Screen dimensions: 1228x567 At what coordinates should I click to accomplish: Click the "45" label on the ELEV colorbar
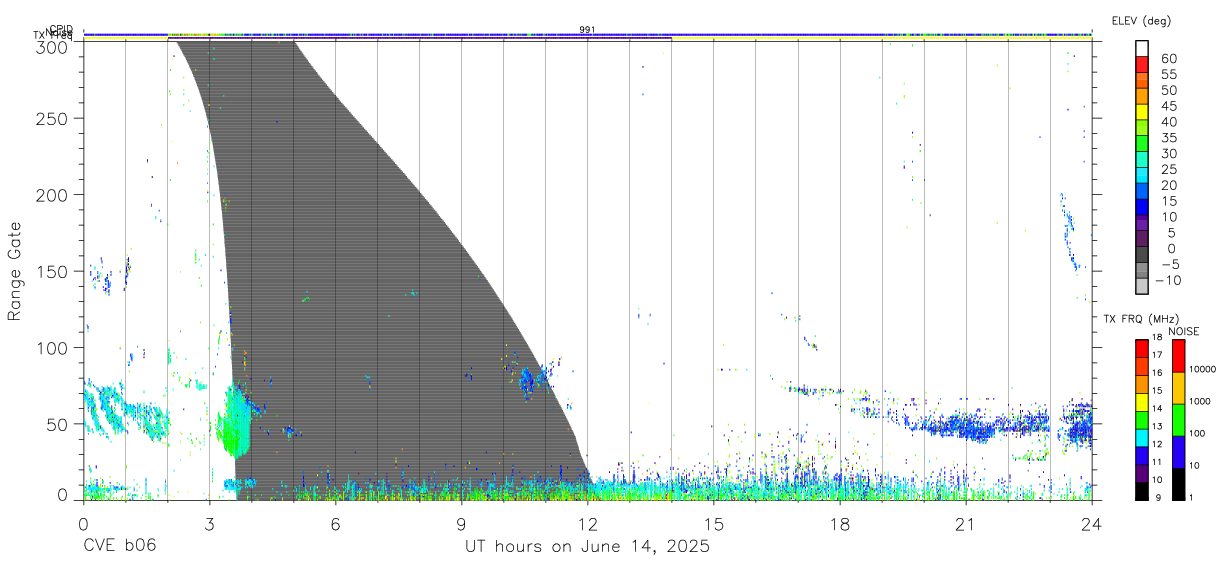(x=1168, y=106)
